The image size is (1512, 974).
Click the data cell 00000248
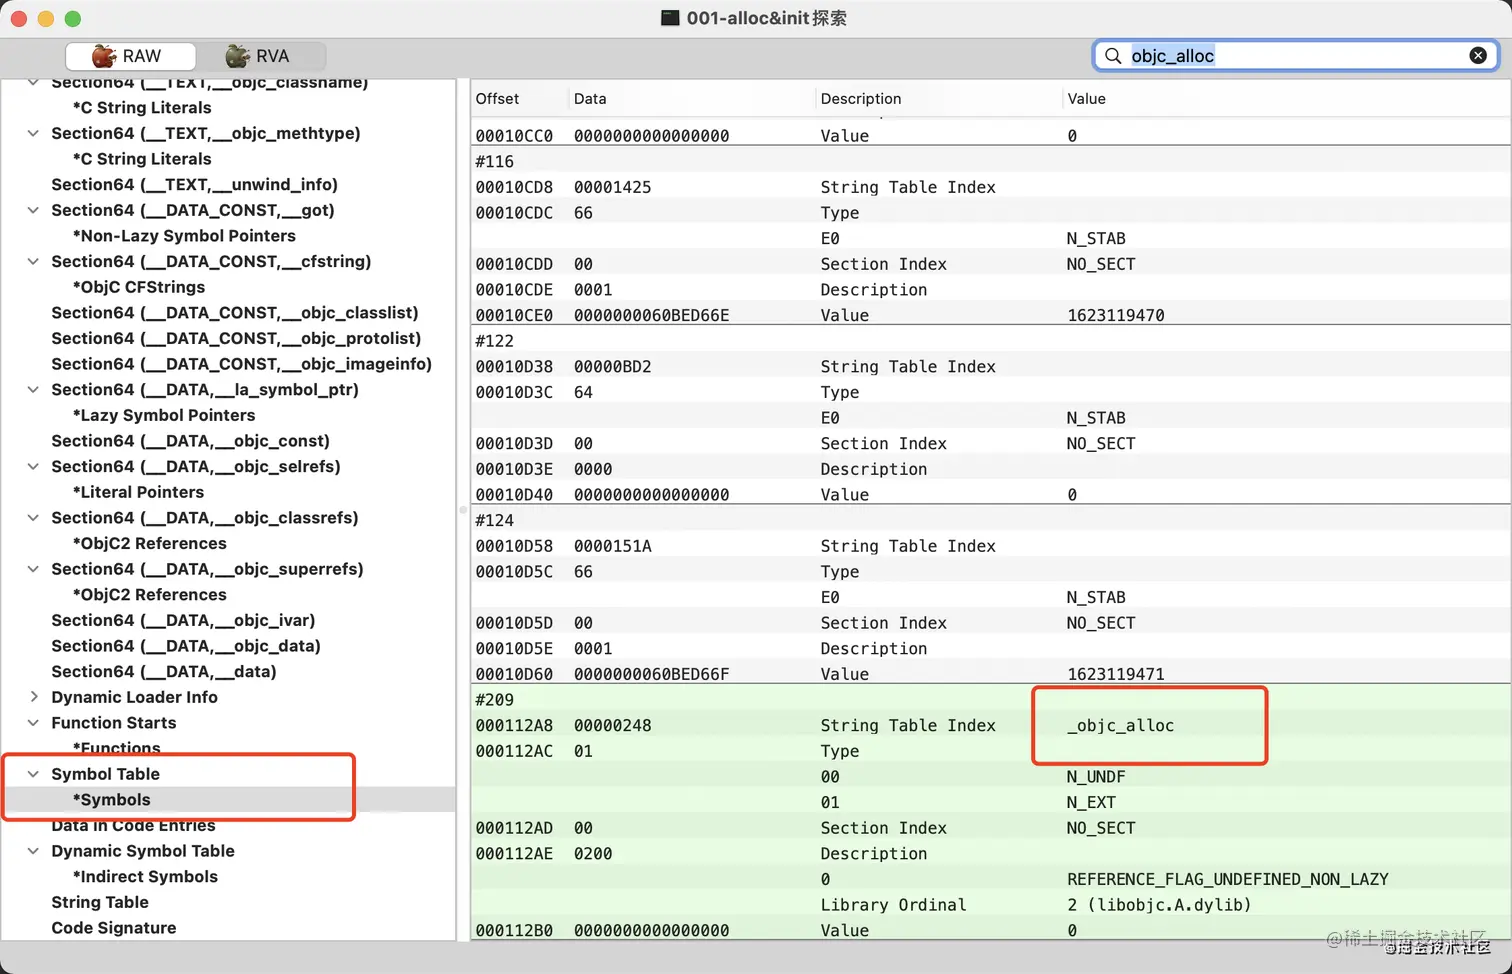[612, 726]
